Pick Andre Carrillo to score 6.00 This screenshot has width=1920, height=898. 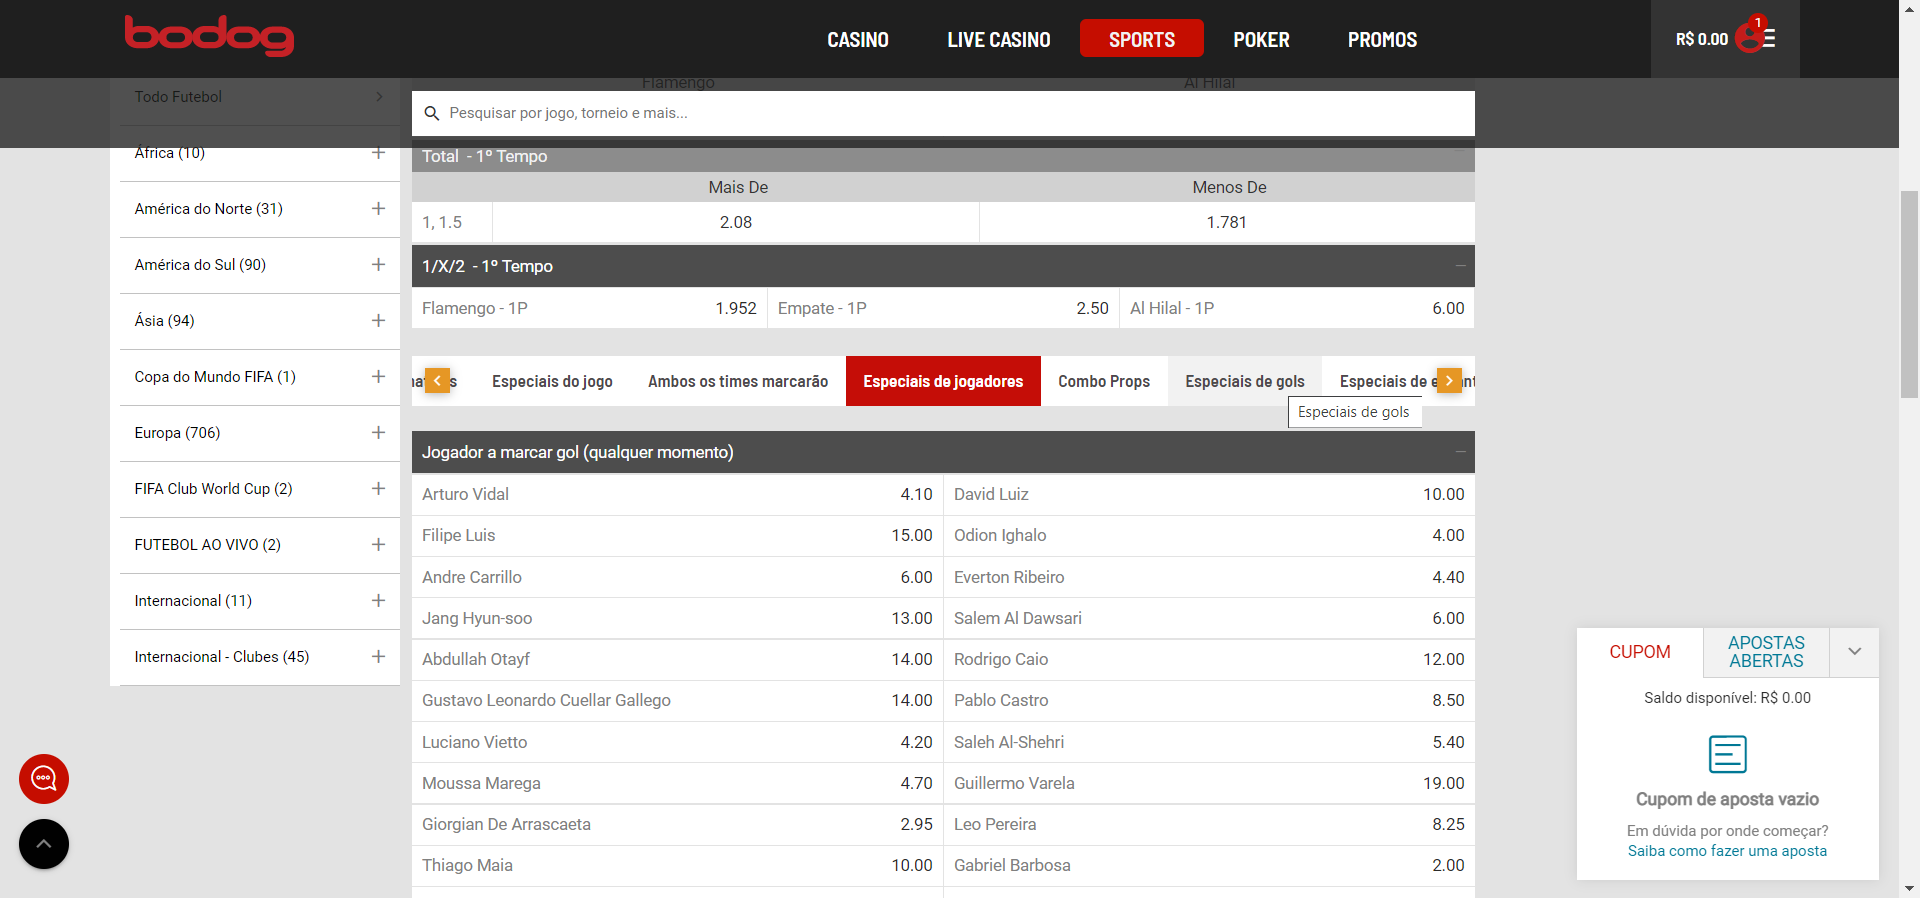[677, 577]
